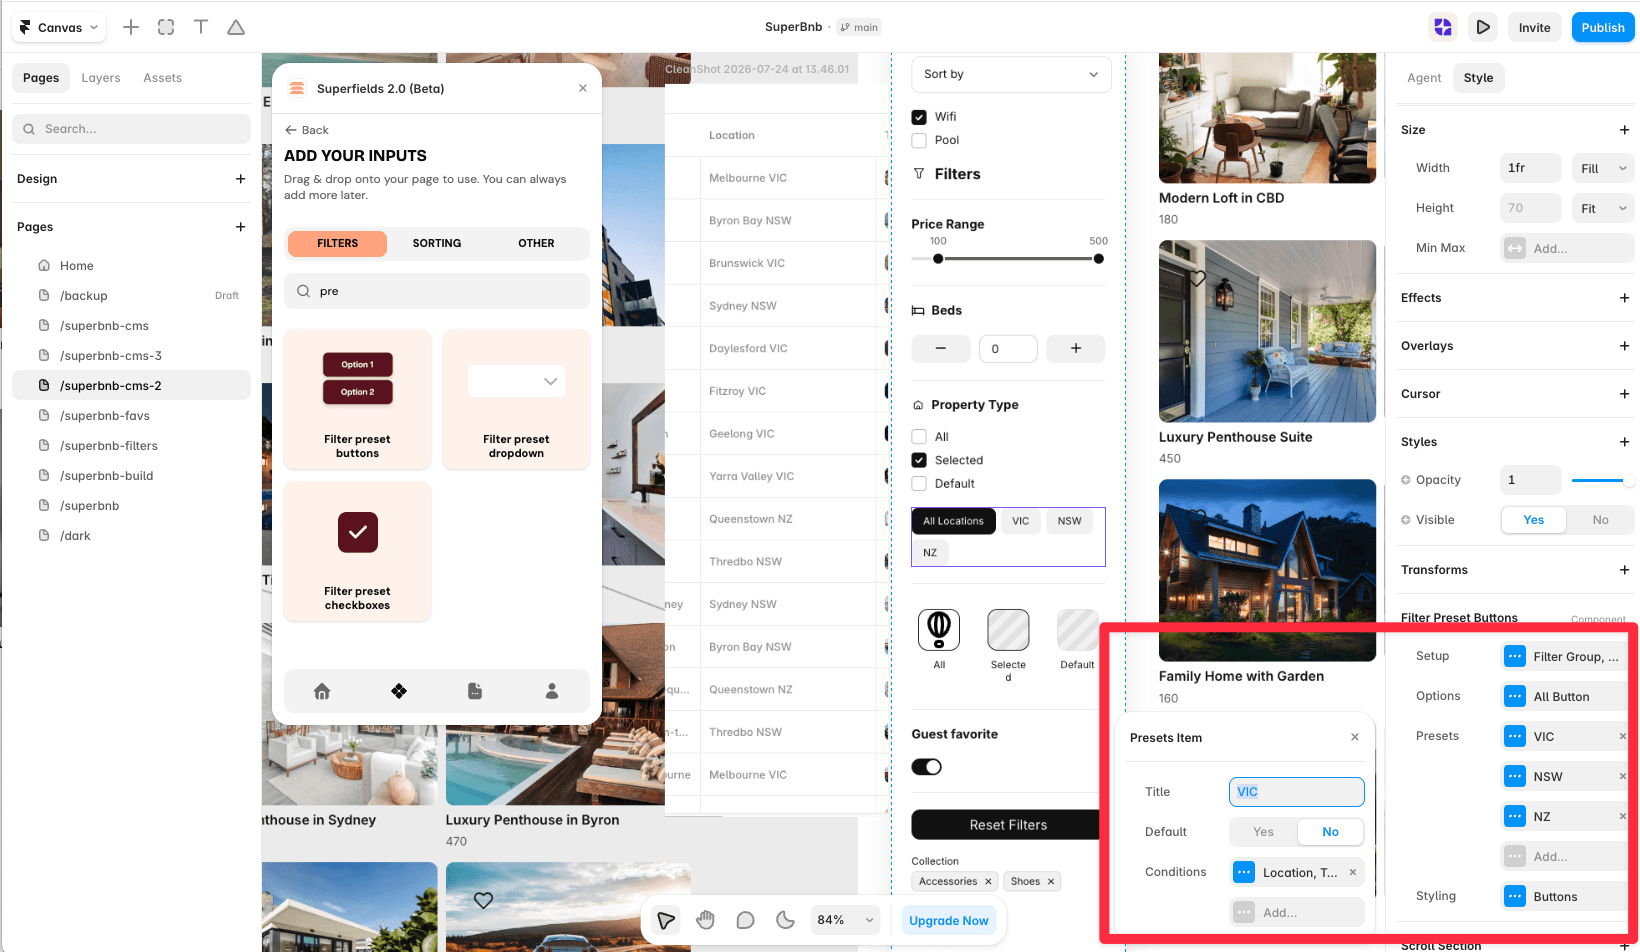Select the hand pan tool

(x=706, y=920)
